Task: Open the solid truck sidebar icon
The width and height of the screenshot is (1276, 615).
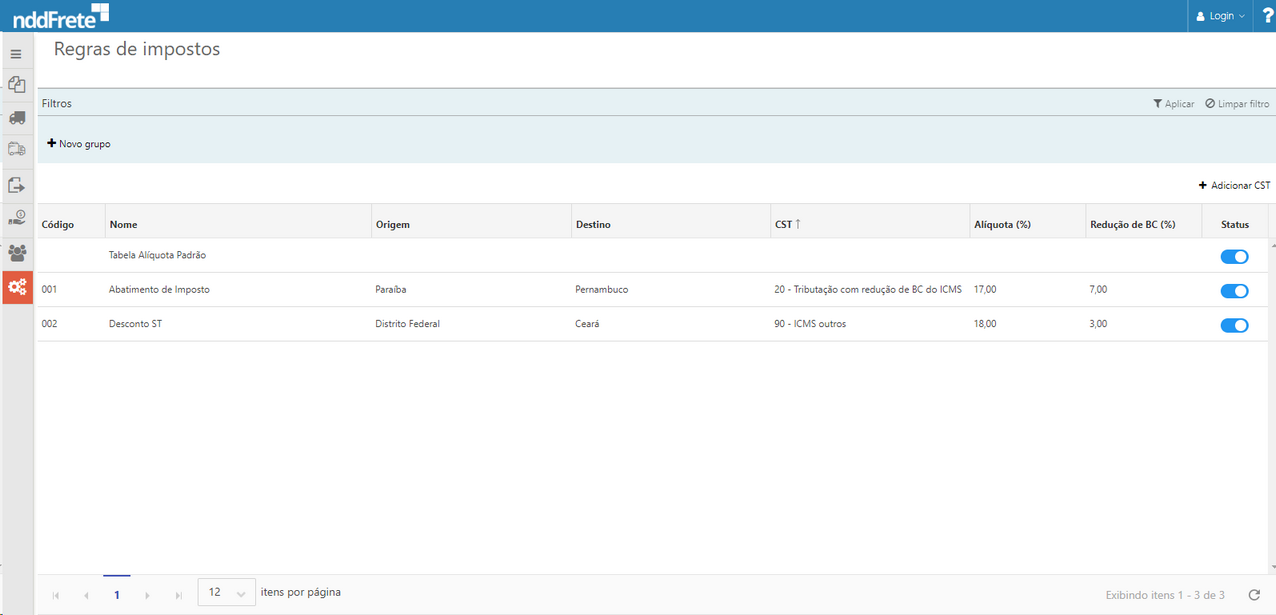Action: pos(16,118)
